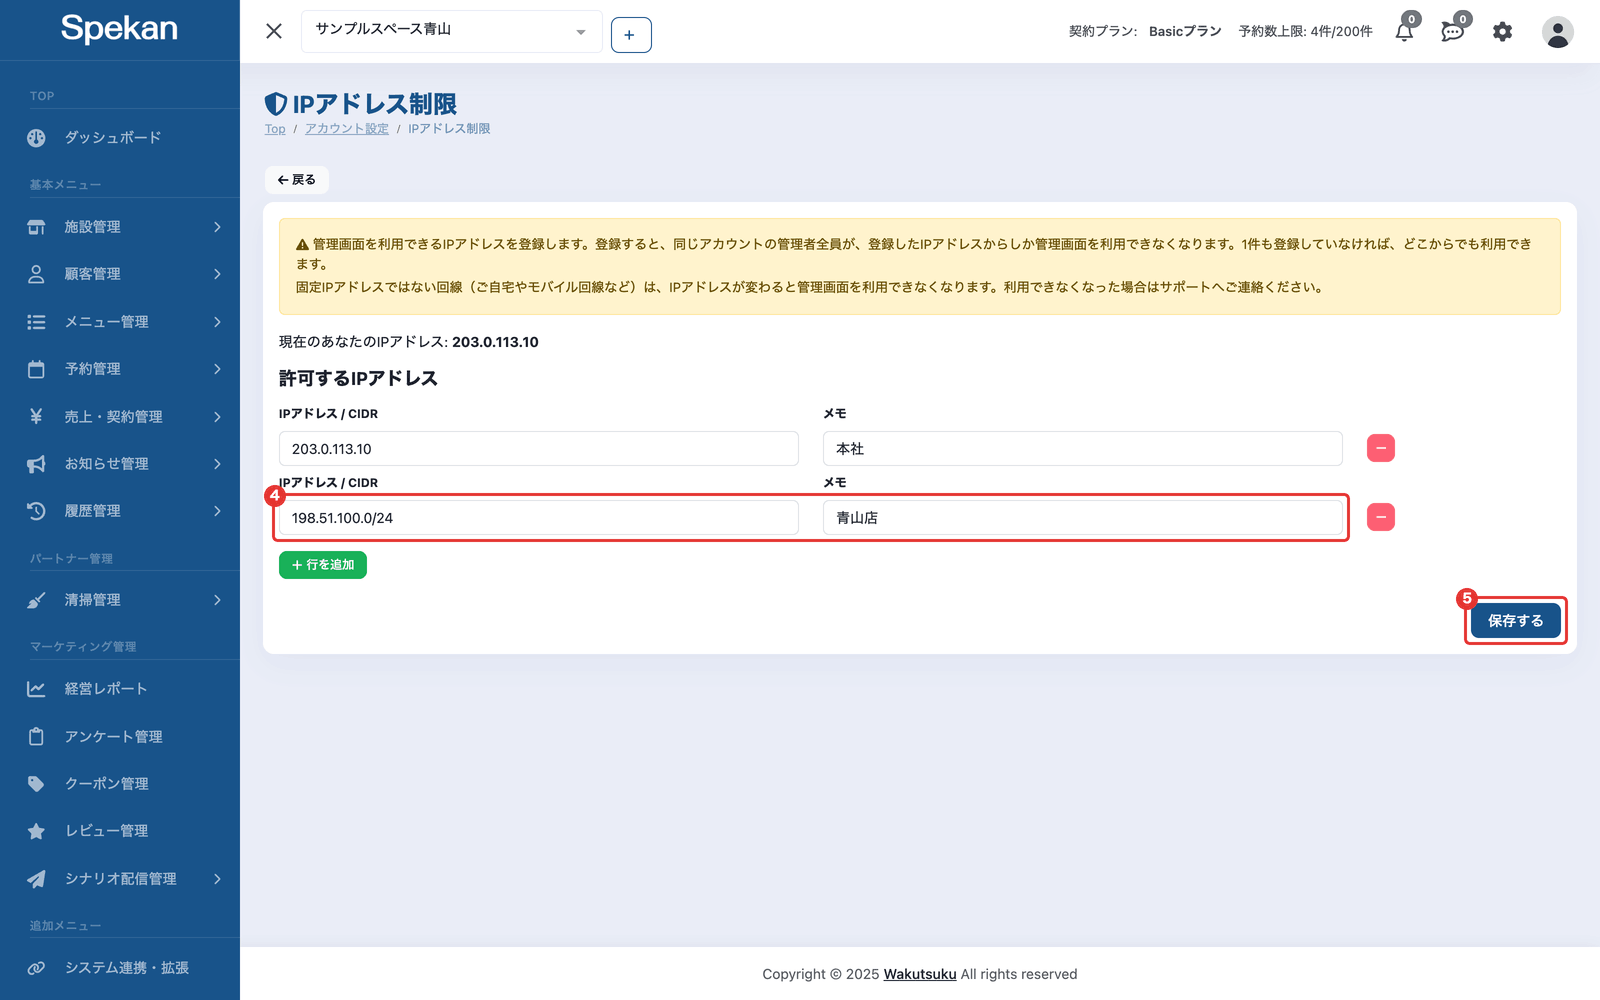The image size is (1600, 1000).
Task: Open the Wakutsuku footer link
Action: pyautogui.click(x=920, y=974)
